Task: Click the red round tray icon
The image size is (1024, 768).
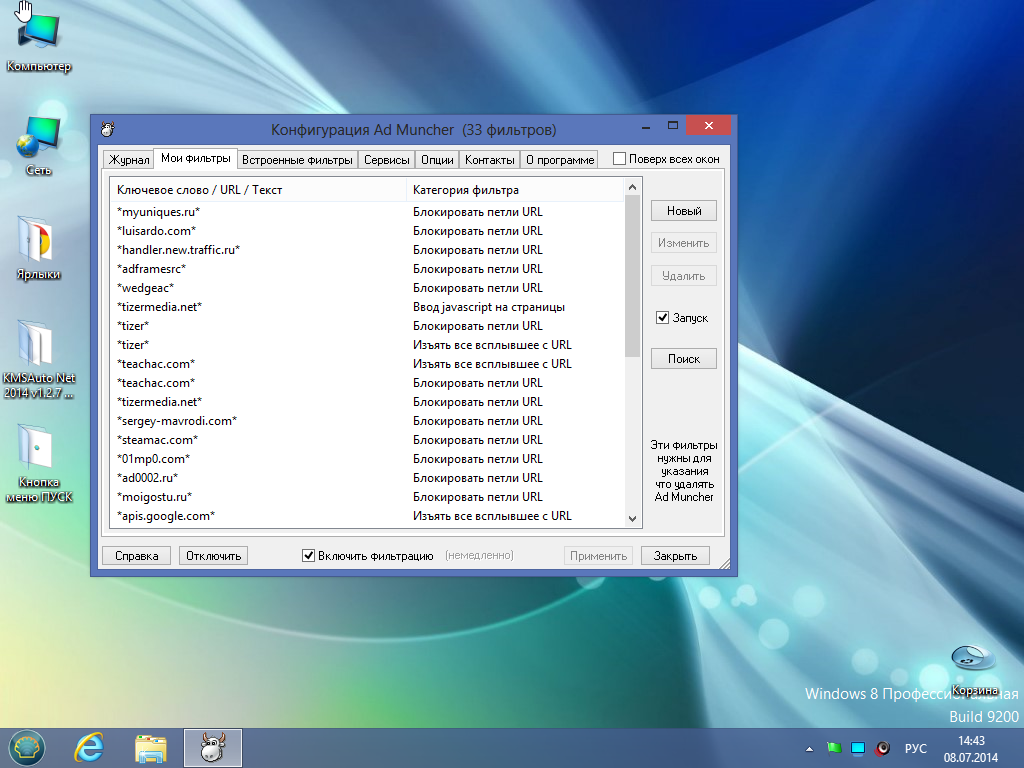Action: click(x=882, y=748)
